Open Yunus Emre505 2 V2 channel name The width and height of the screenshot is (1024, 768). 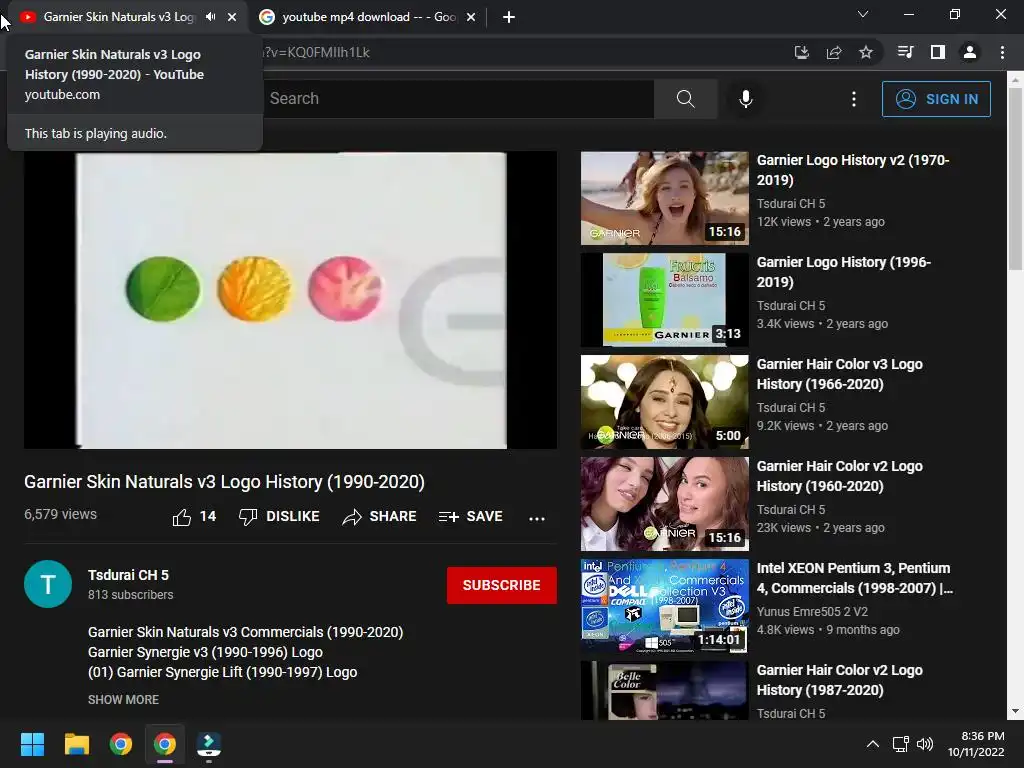pos(812,611)
